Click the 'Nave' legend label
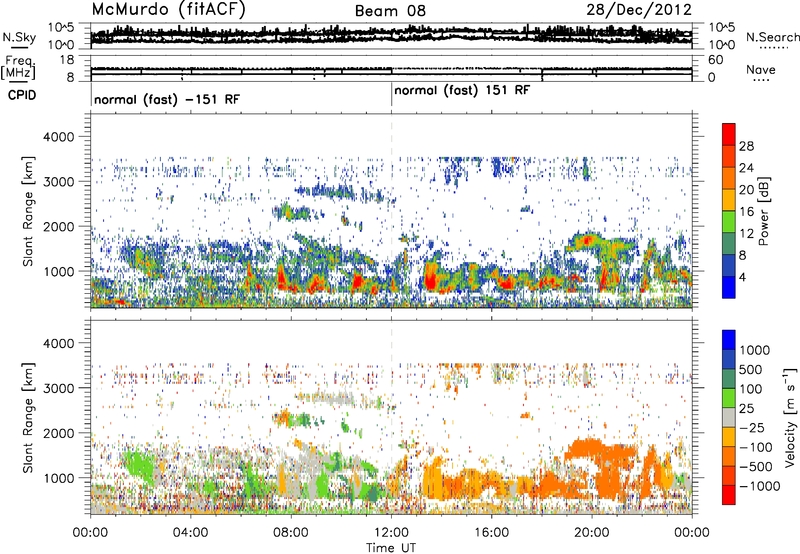 pos(761,69)
